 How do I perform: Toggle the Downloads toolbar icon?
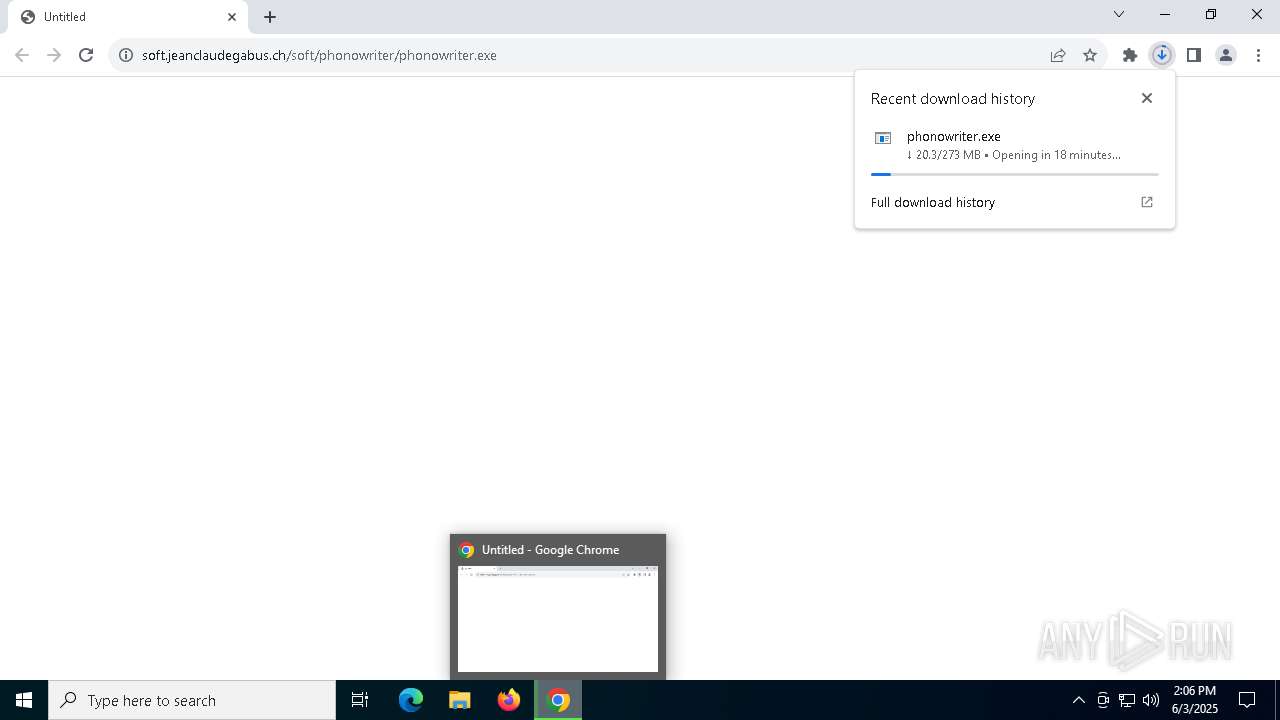tap(1162, 55)
